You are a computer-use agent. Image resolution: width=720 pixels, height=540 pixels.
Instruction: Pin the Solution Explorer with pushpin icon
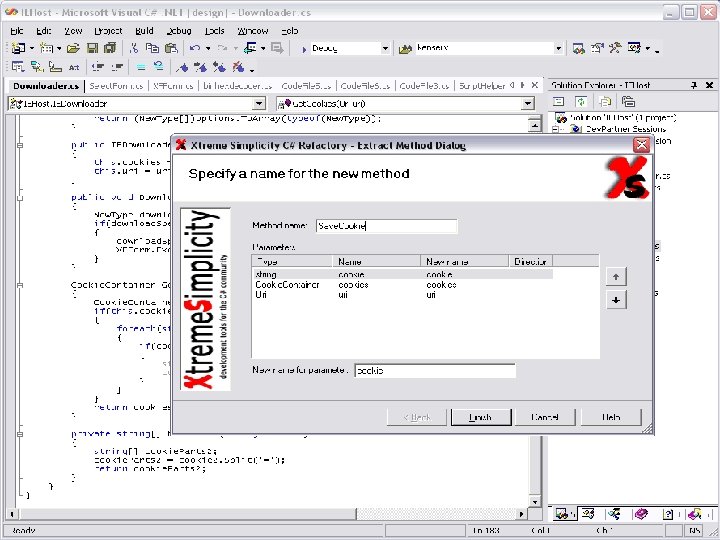point(694,85)
